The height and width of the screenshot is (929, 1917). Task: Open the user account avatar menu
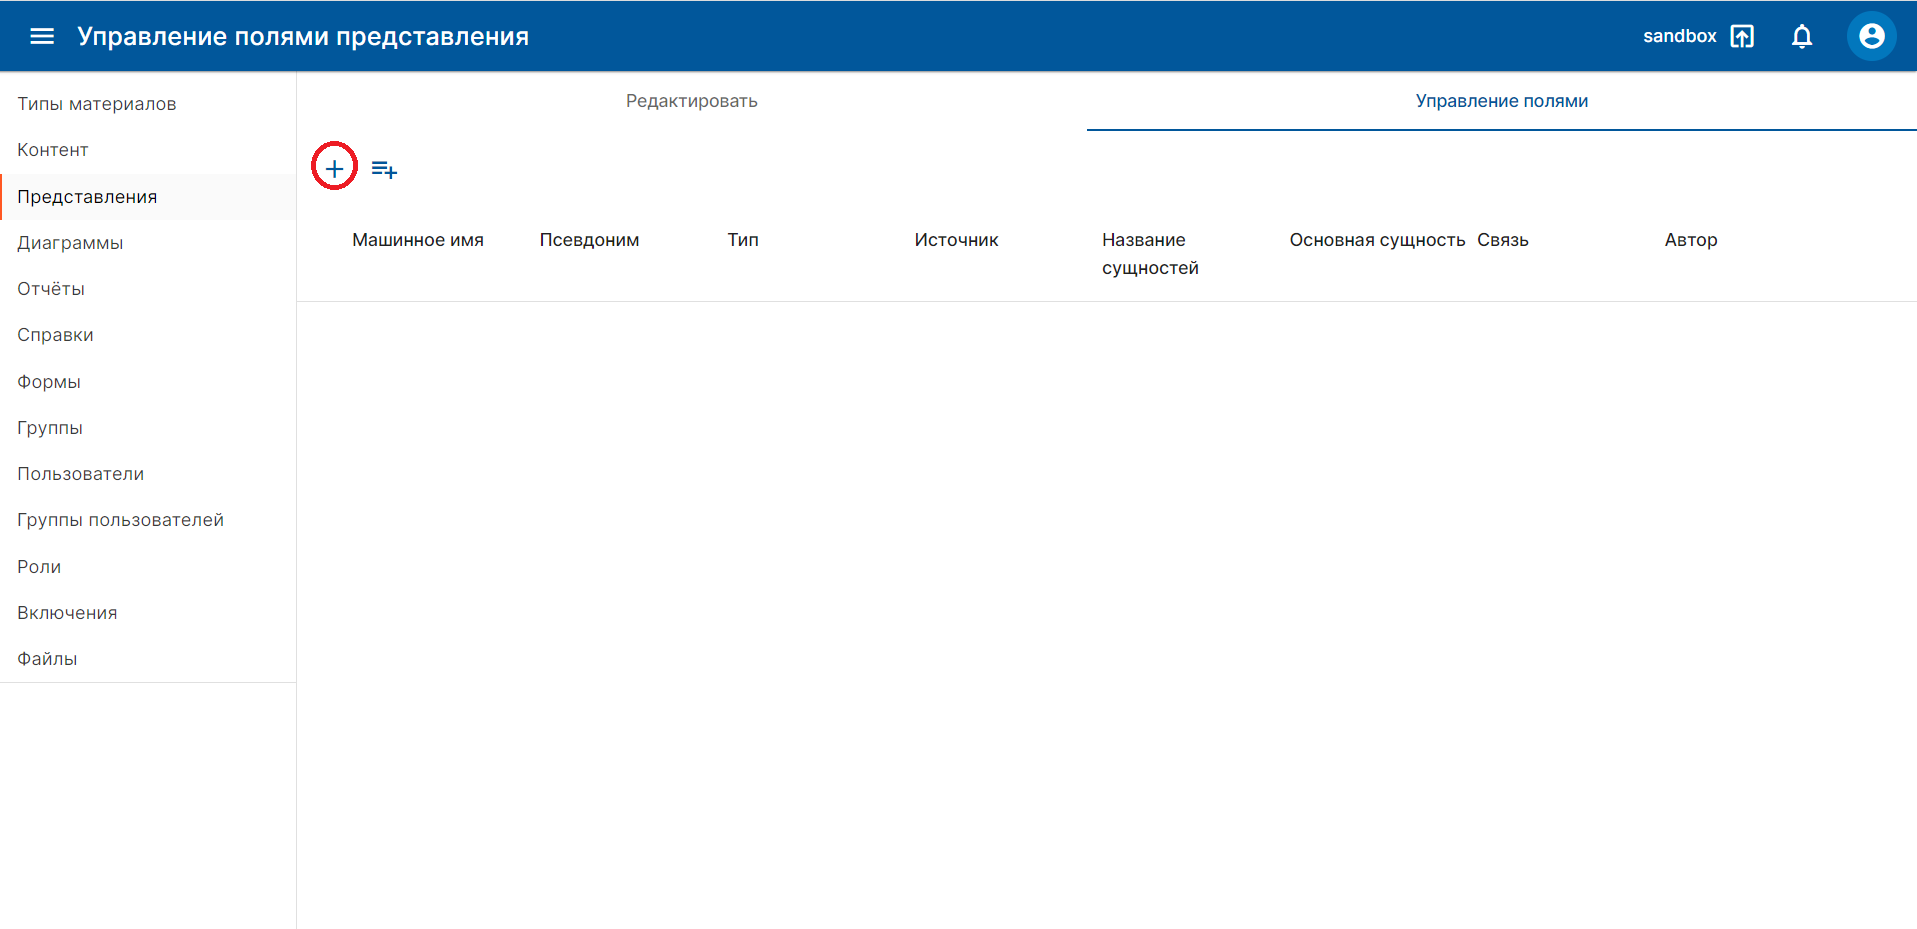pyautogui.click(x=1870, y=36)
